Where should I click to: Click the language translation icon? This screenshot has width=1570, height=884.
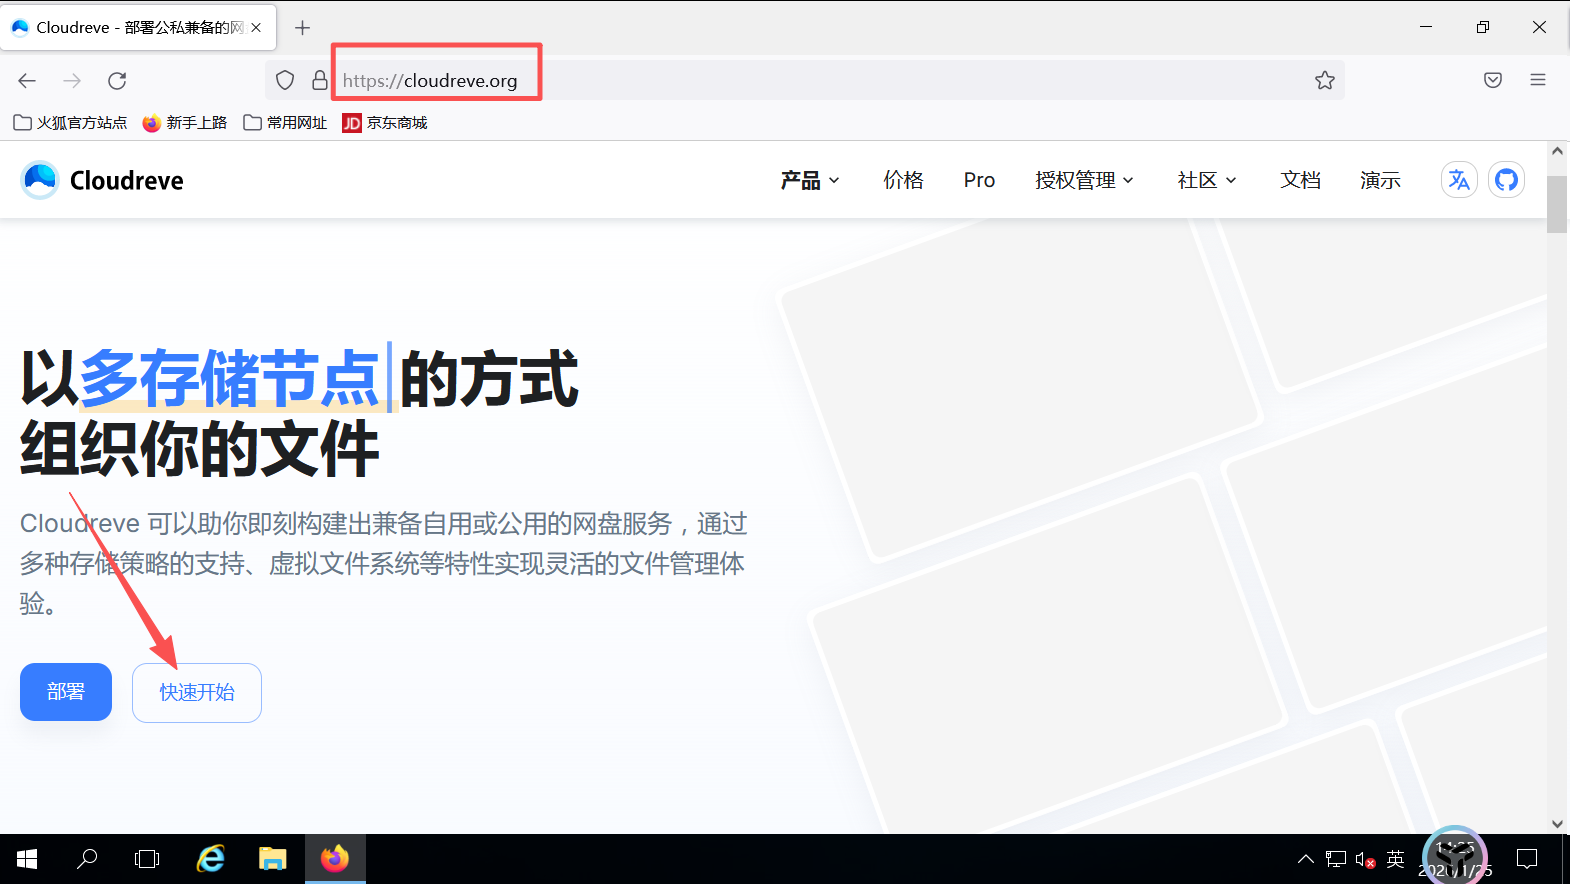point(1459,180)
